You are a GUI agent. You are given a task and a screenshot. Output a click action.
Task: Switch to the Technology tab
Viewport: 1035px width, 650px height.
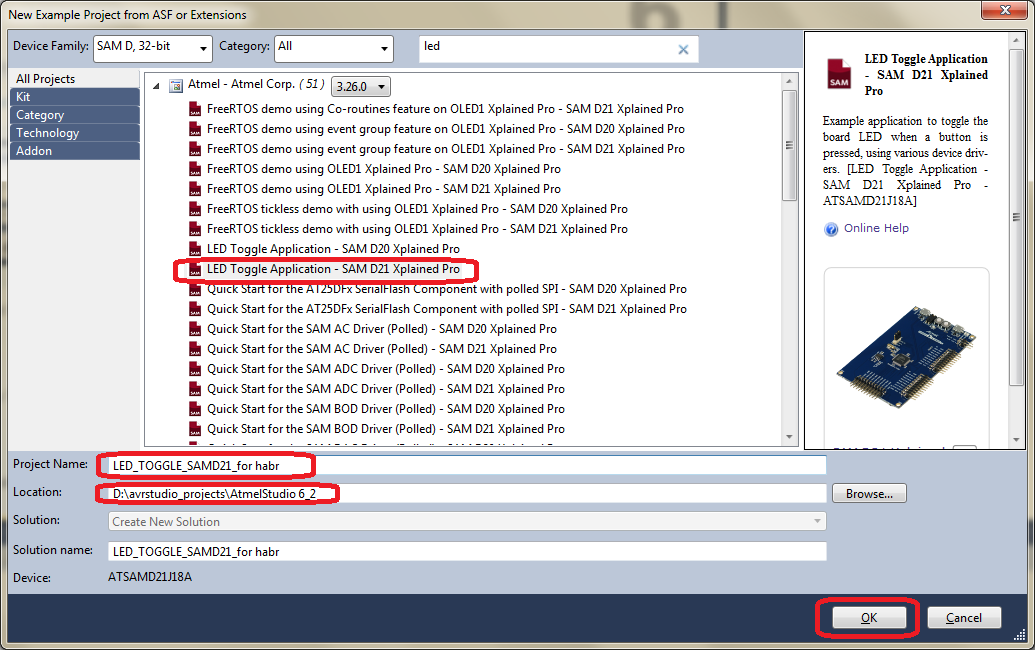[x=75, y=133]
